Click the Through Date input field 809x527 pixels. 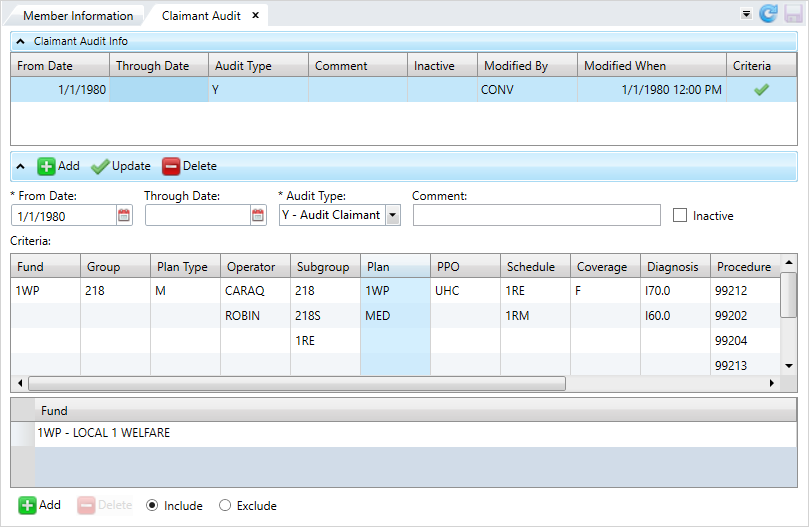point(198,216)
